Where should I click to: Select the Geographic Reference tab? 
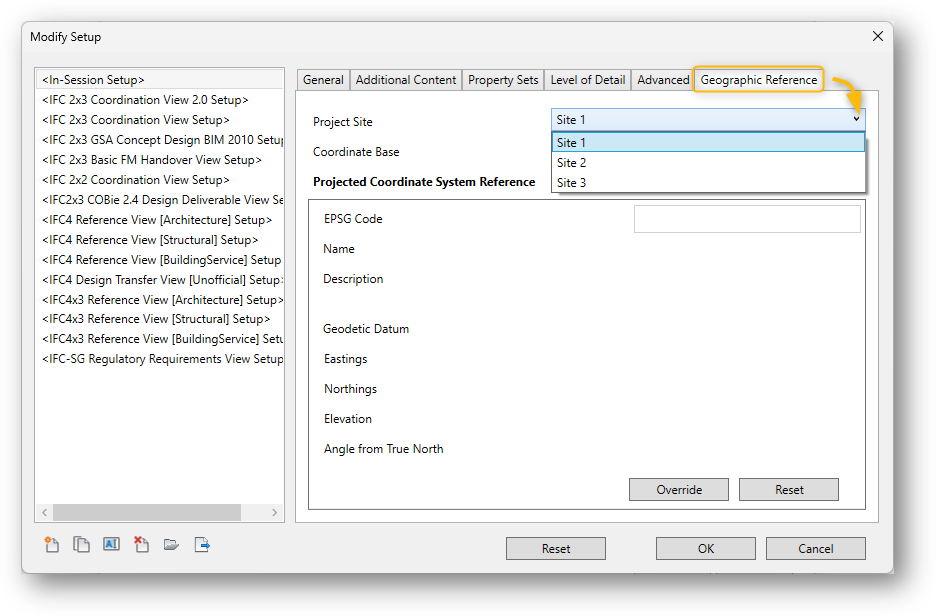pyautogui.click(x=759, y=80)
